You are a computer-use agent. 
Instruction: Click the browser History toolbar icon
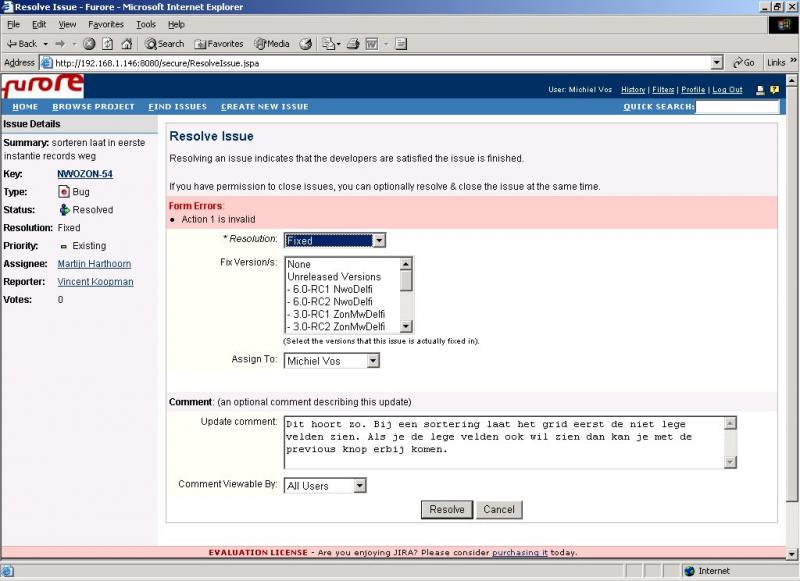[x=306, y=44]
